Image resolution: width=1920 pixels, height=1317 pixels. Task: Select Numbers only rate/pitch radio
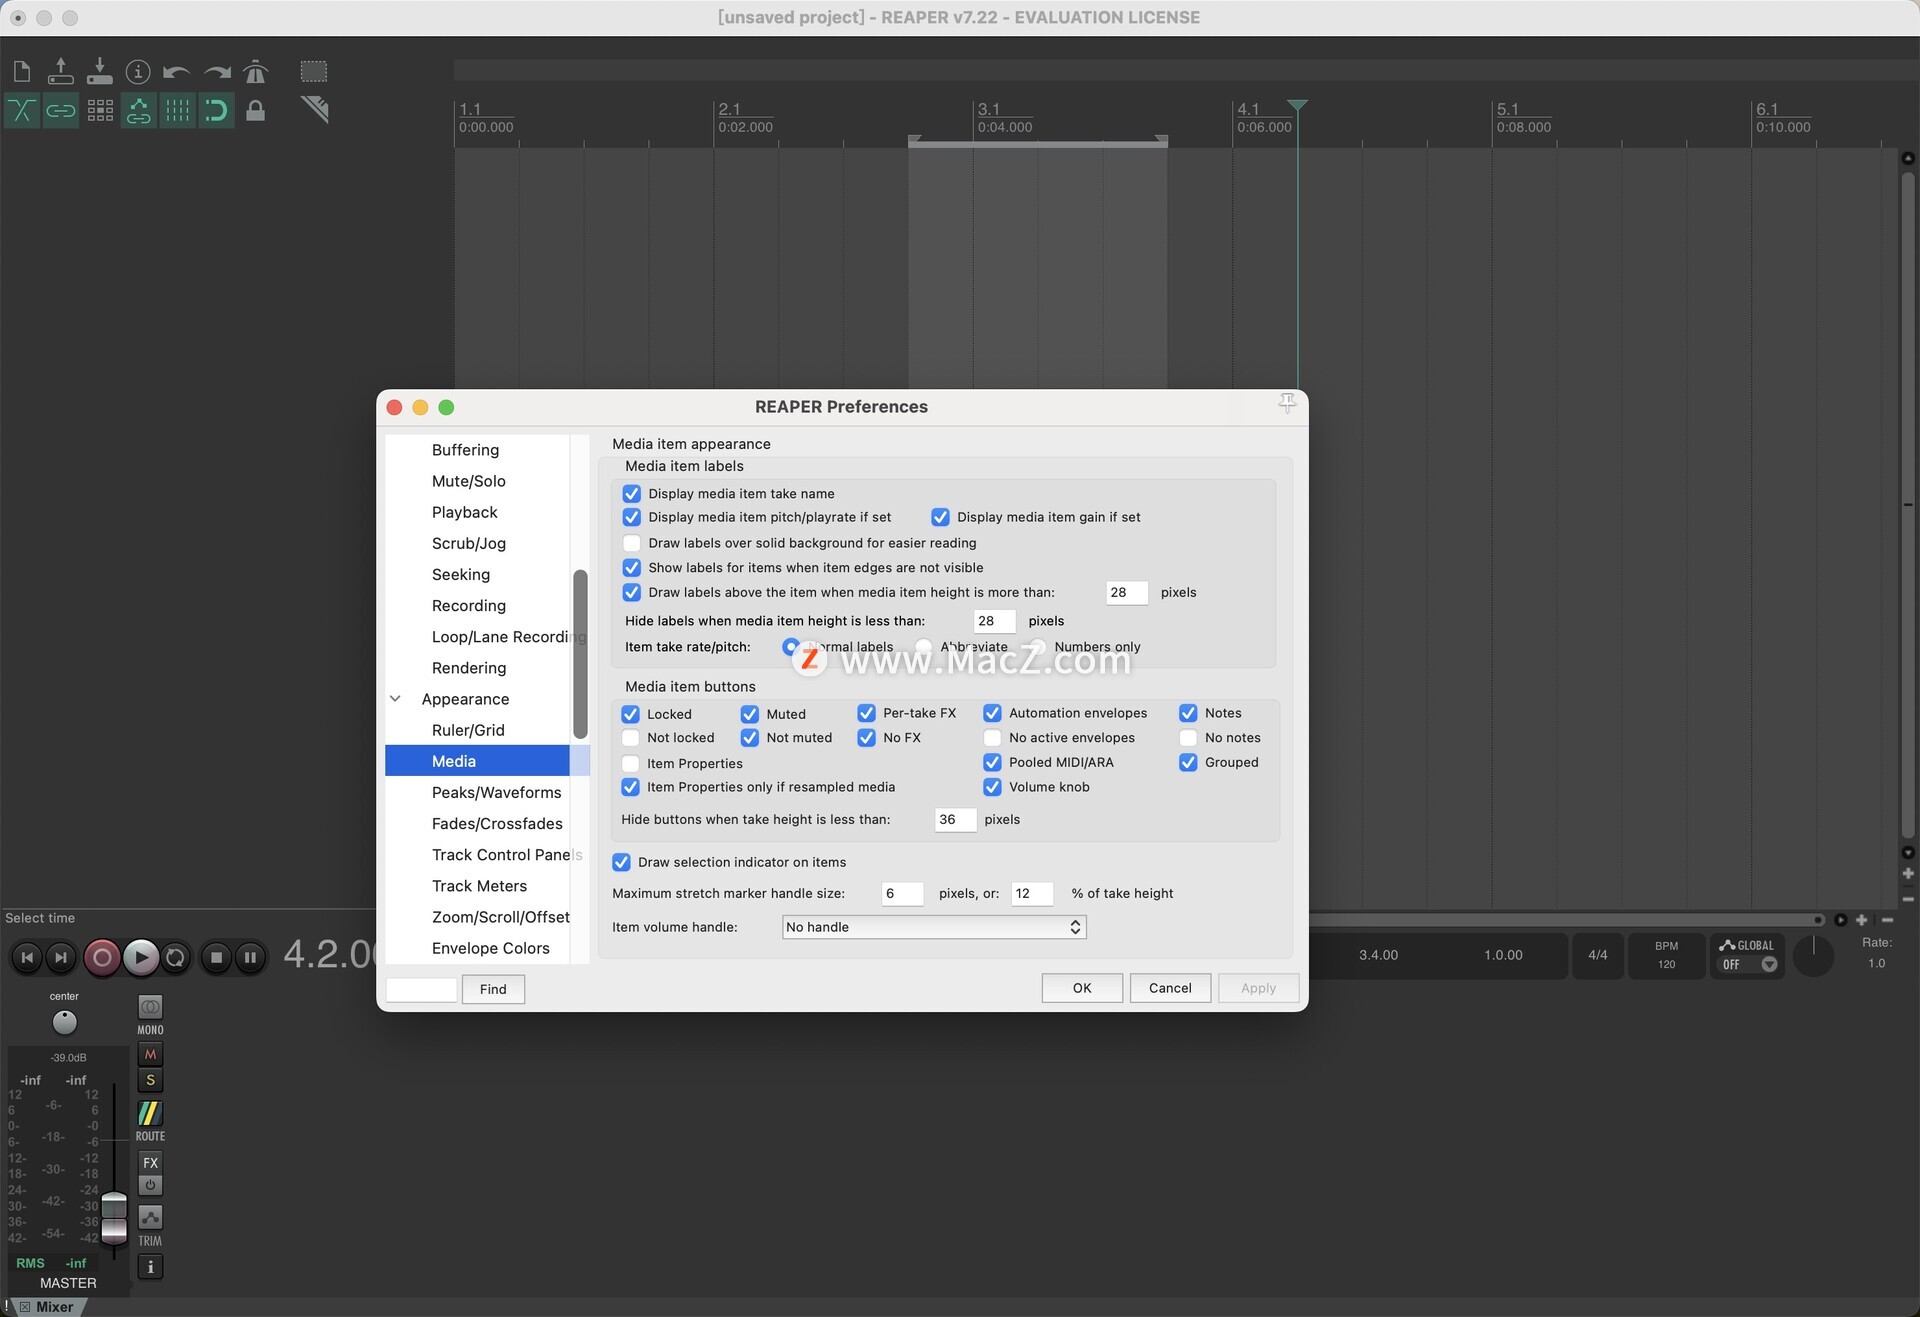point(1038,647)
